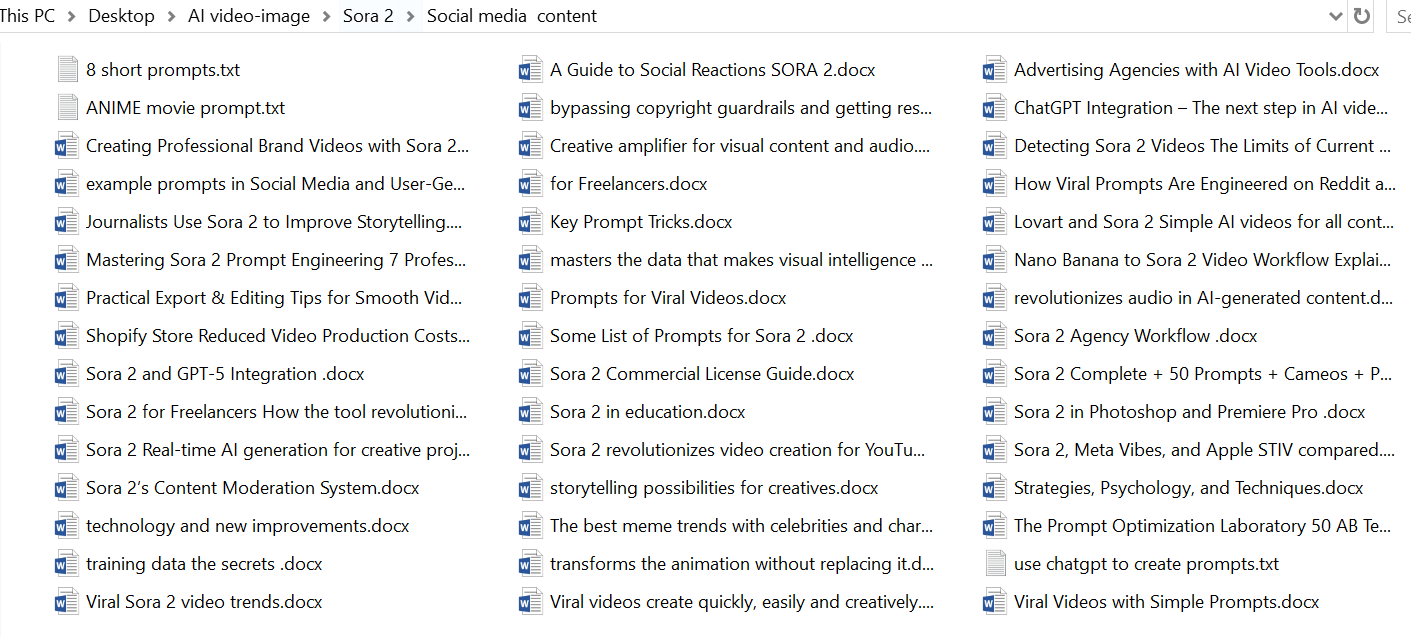The width and height of the screenshot is (1411, 637).
Task: Click Word icon of Sora 2 Commercial License Guide
Action: (x=531, y=374)
